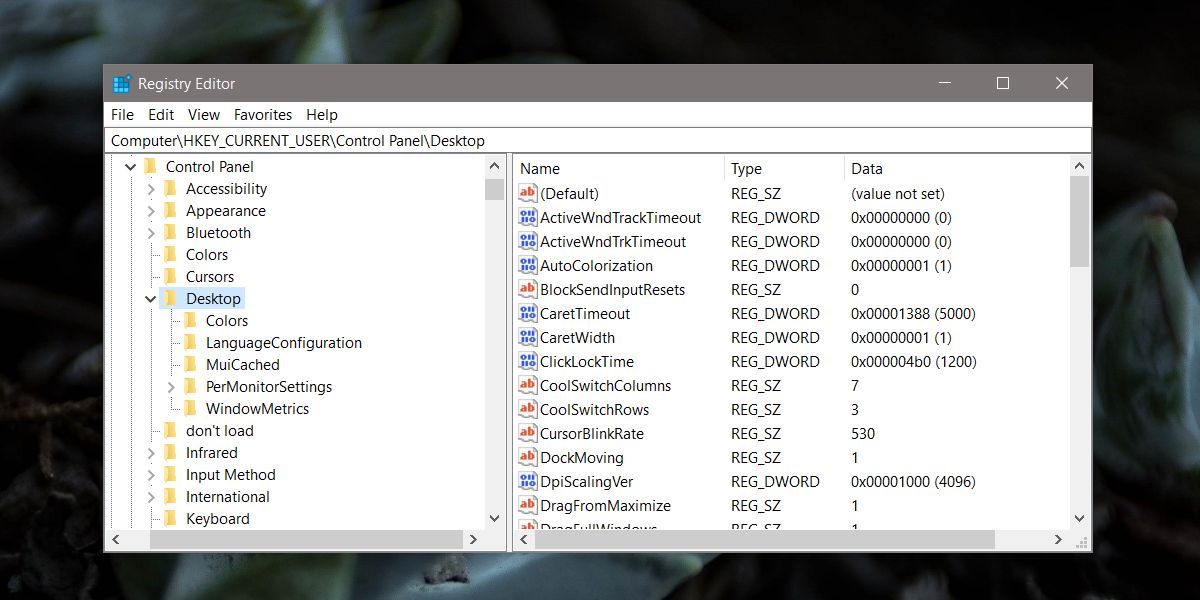This screenshot has height=600, width=1200.
Task: Open the File menu
Action: tap(122, 115)
